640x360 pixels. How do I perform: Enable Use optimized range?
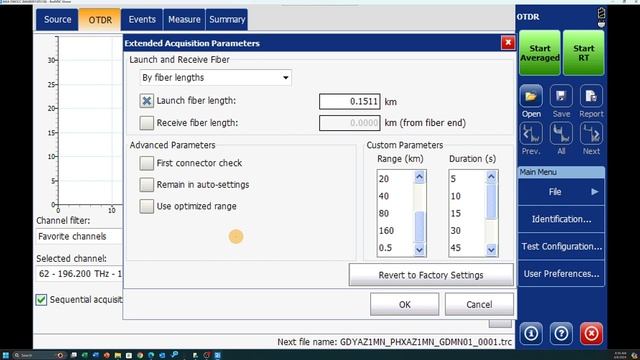[147, 207]
